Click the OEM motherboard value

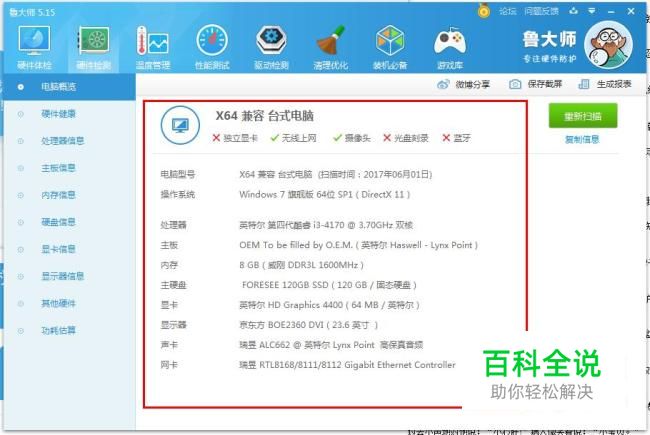coord(359,245)
